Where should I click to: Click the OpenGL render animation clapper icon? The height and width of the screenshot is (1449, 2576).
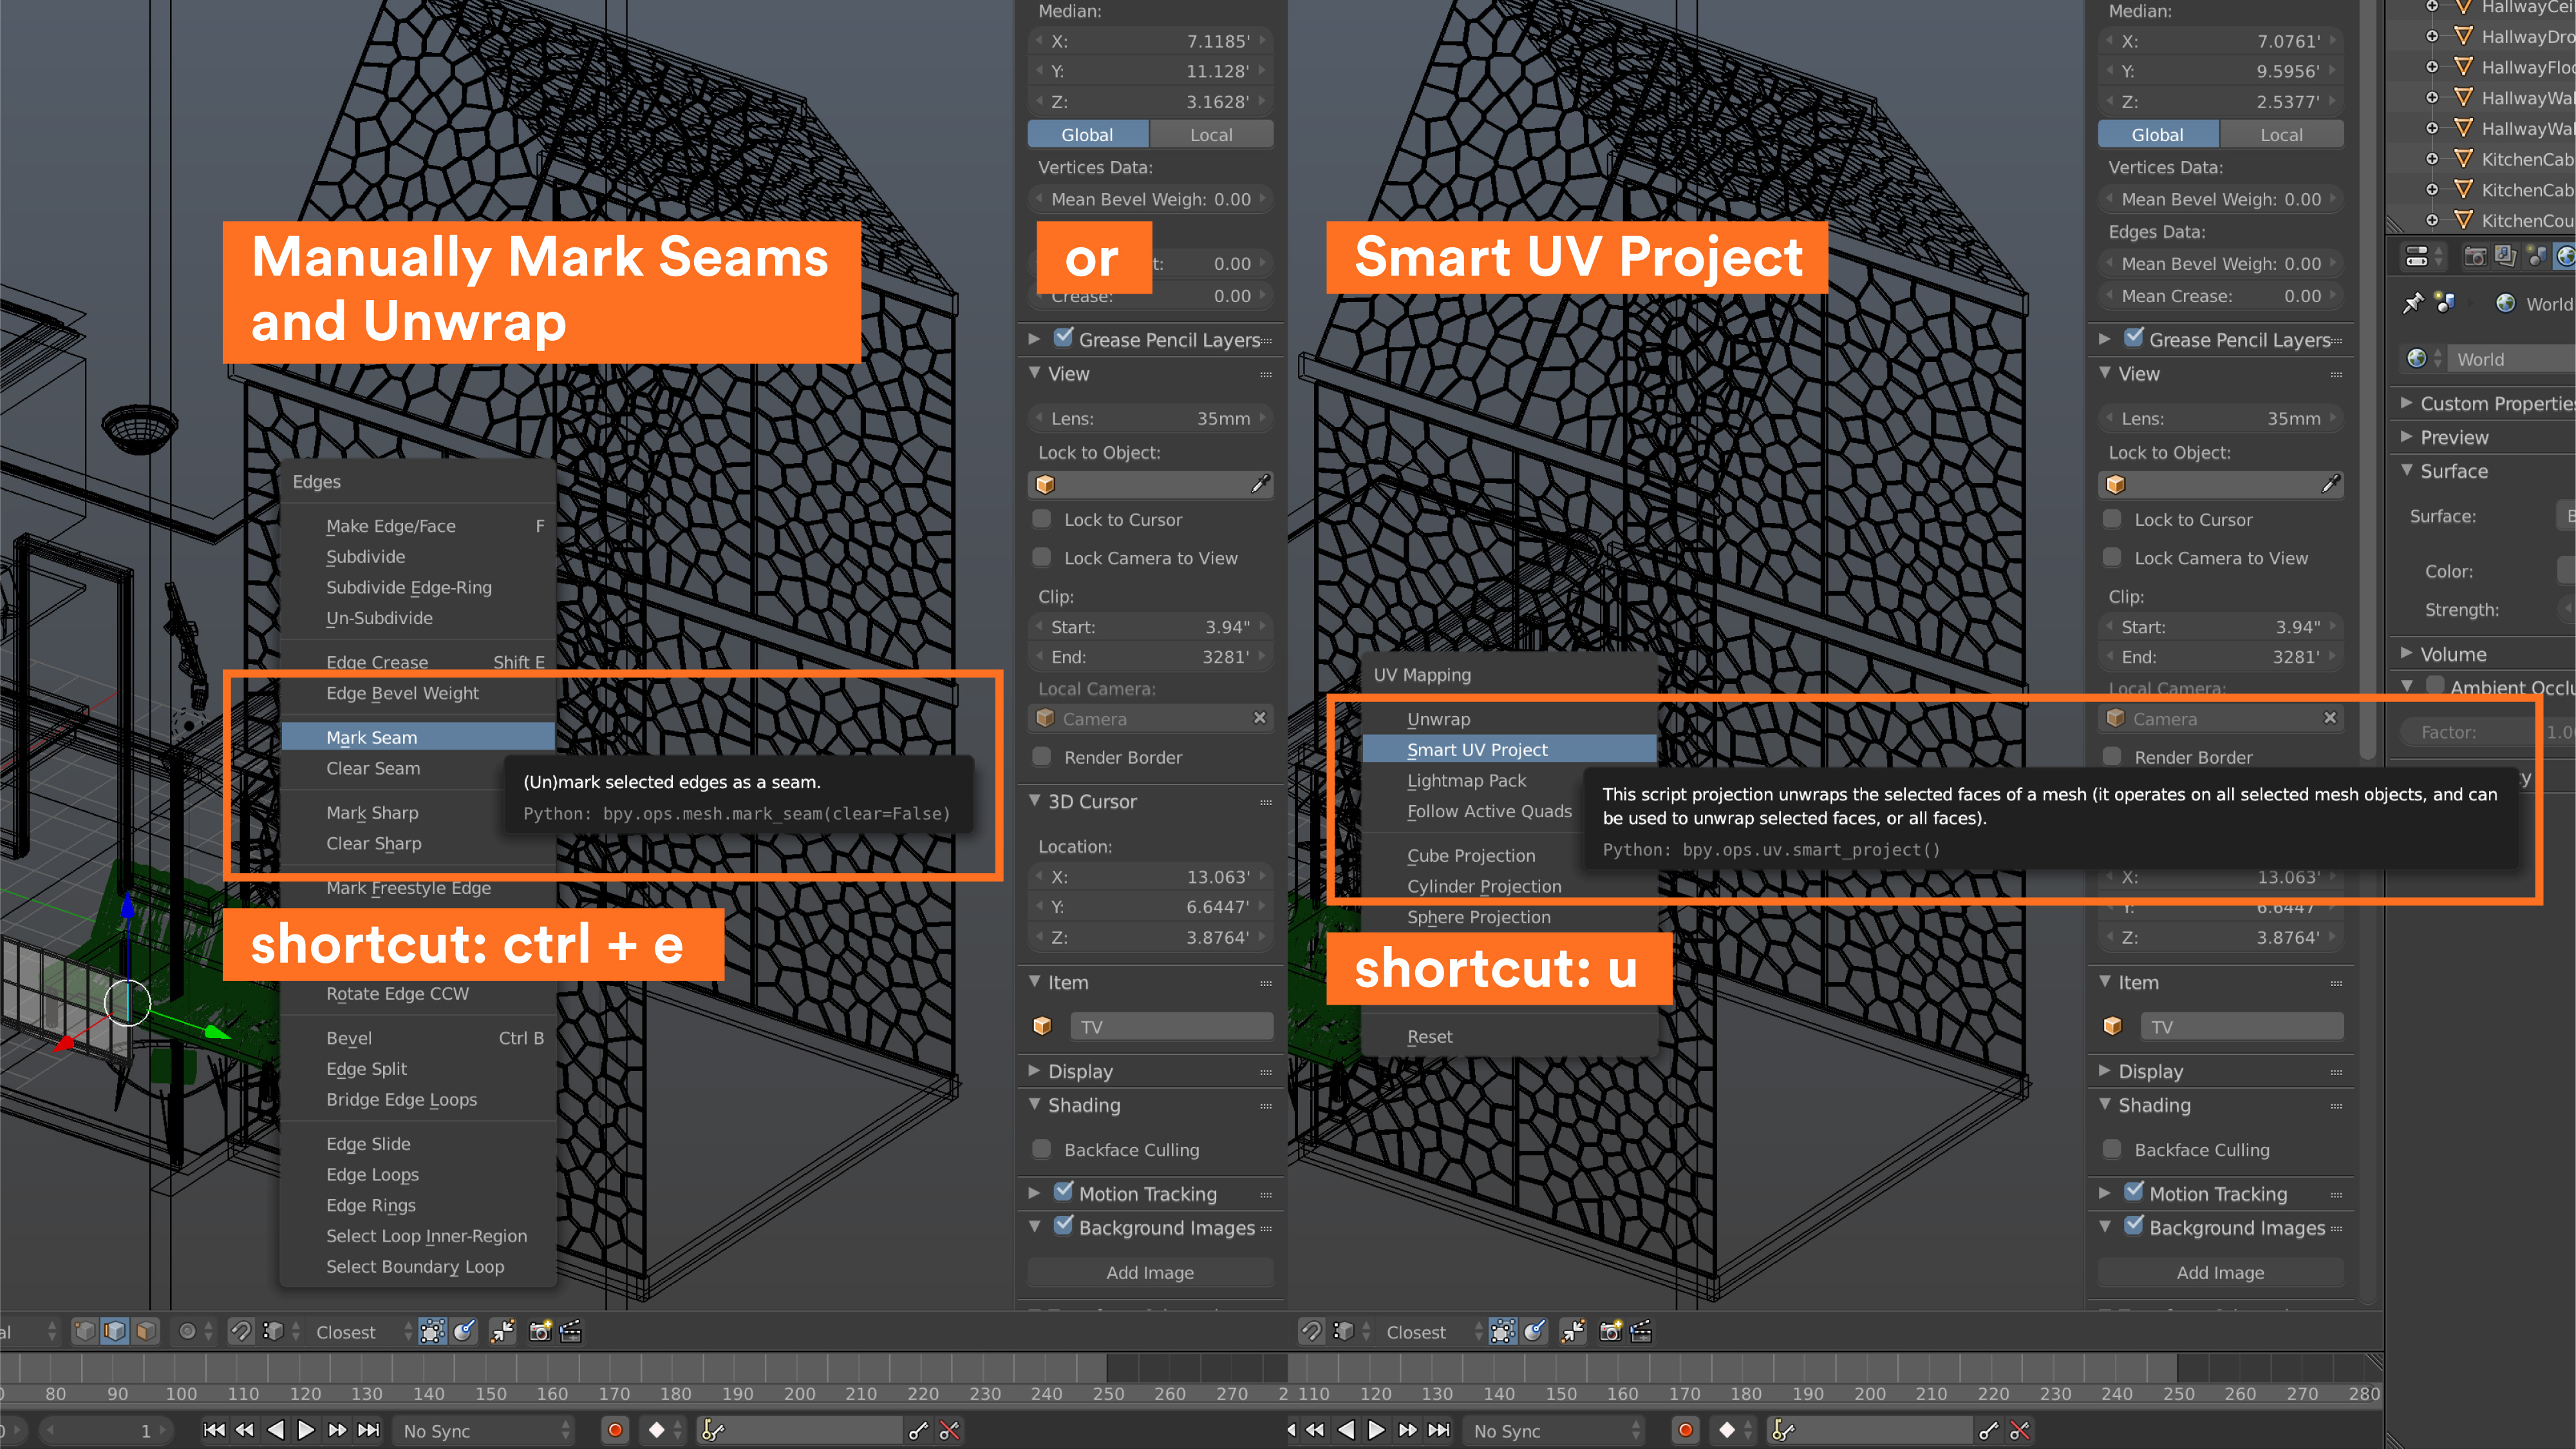click(571, 1331)
